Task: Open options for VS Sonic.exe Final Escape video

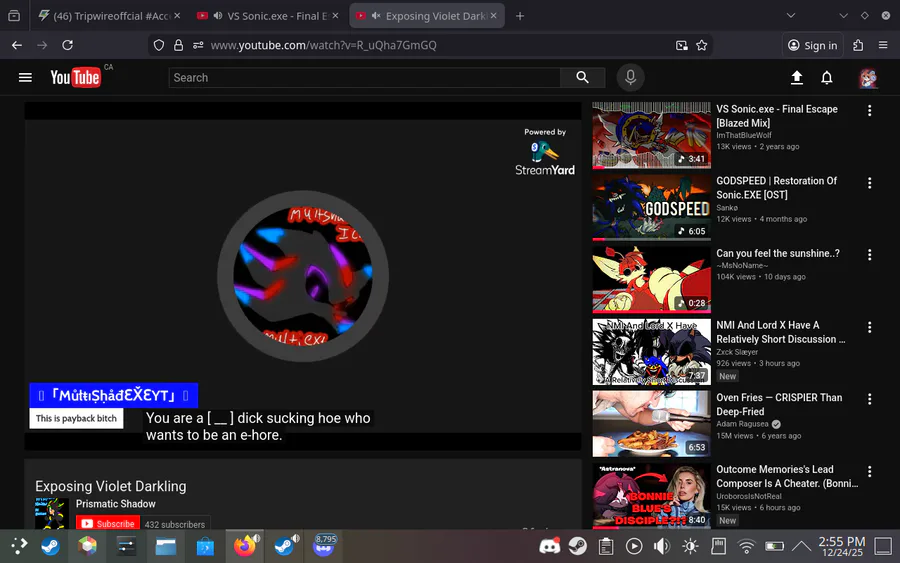Action: (870, 110)
